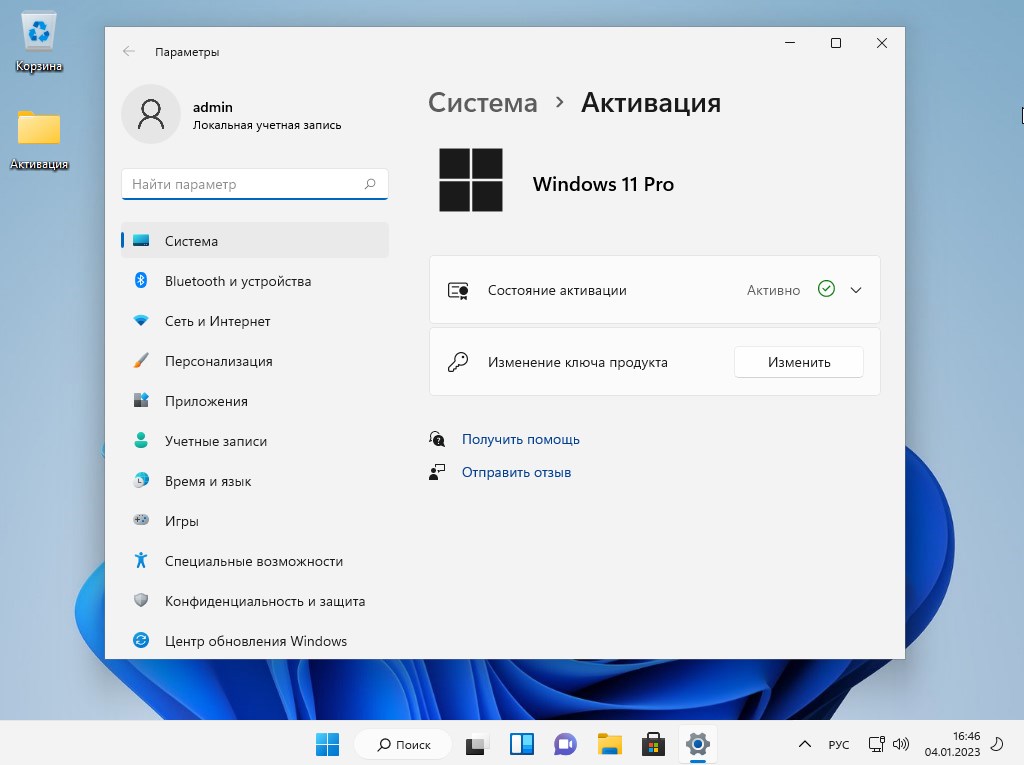Open the Get help link

pos(520,439)
